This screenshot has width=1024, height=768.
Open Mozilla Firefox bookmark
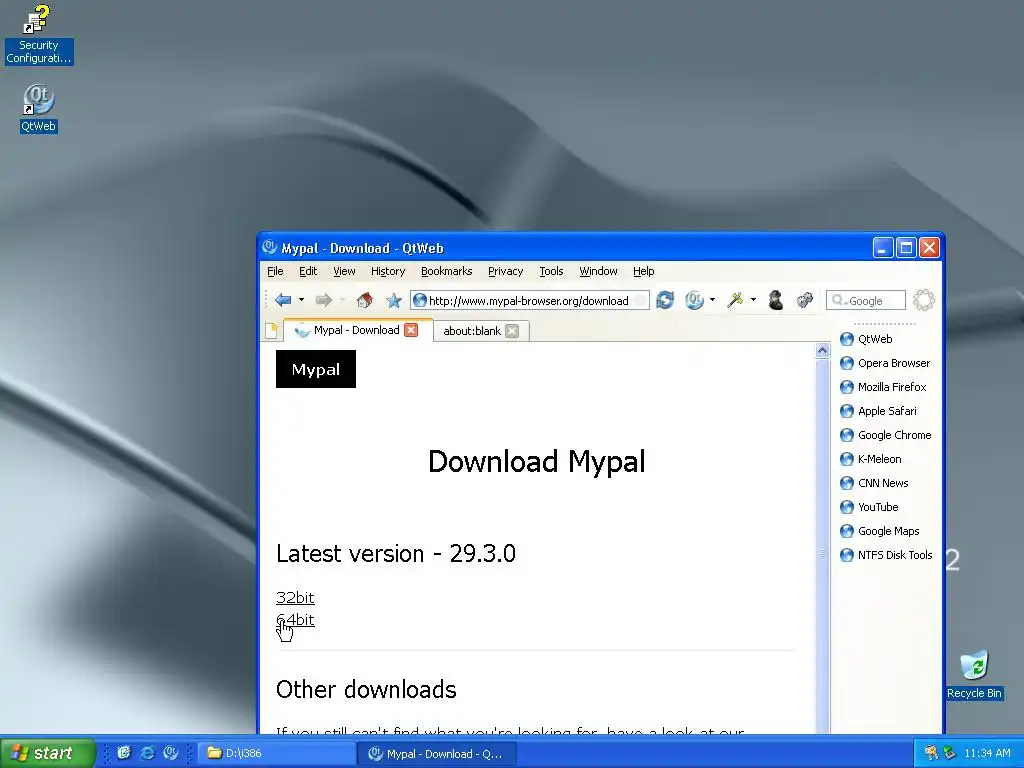[883, 387]
